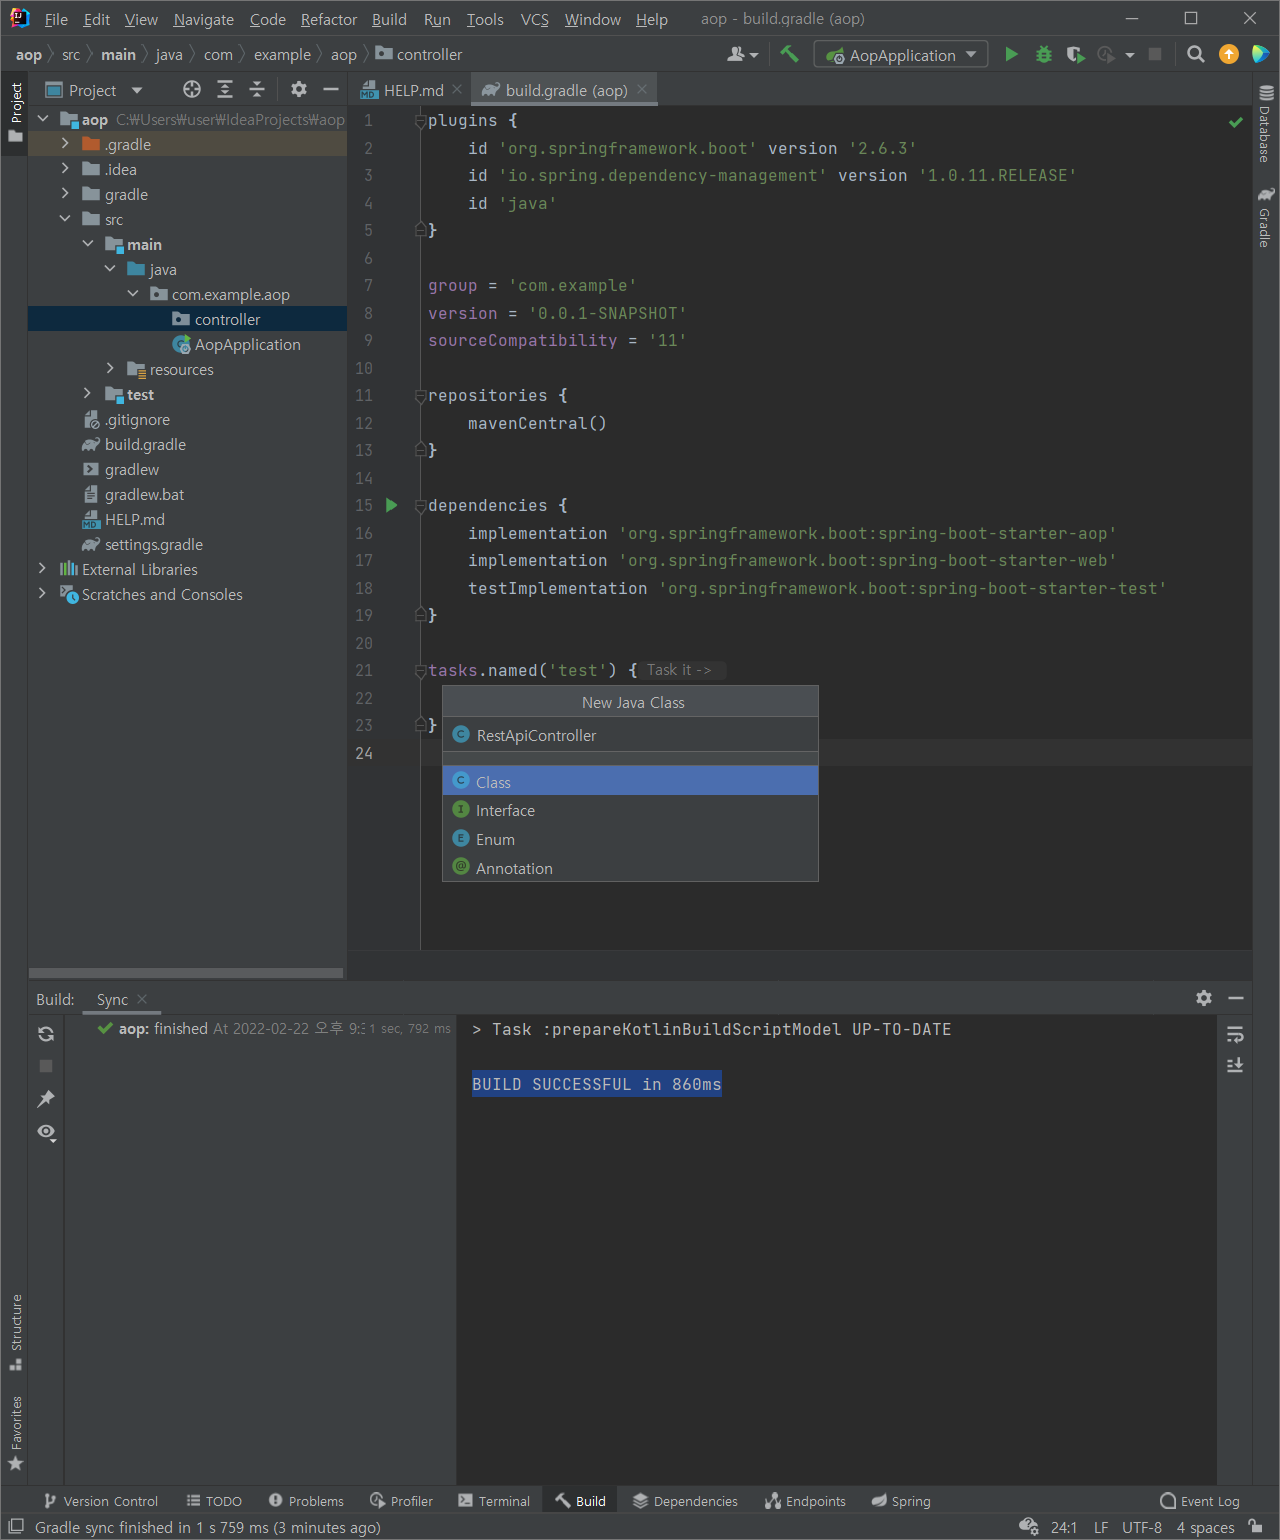Toggle tool window bars icon in status bar
The height and width of the screenshot is (1540, 1280).
(x=16, y=1526)
